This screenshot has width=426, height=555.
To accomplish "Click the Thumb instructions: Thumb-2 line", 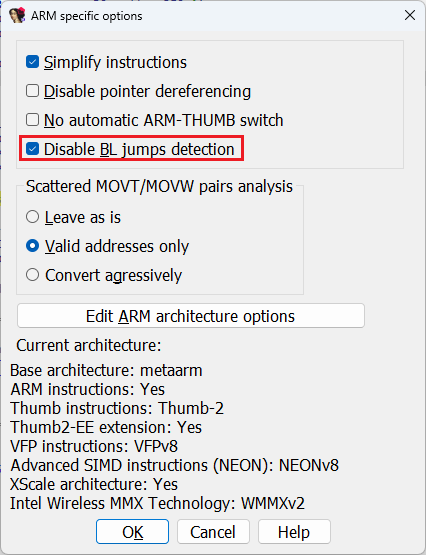I will coord(117,408).
